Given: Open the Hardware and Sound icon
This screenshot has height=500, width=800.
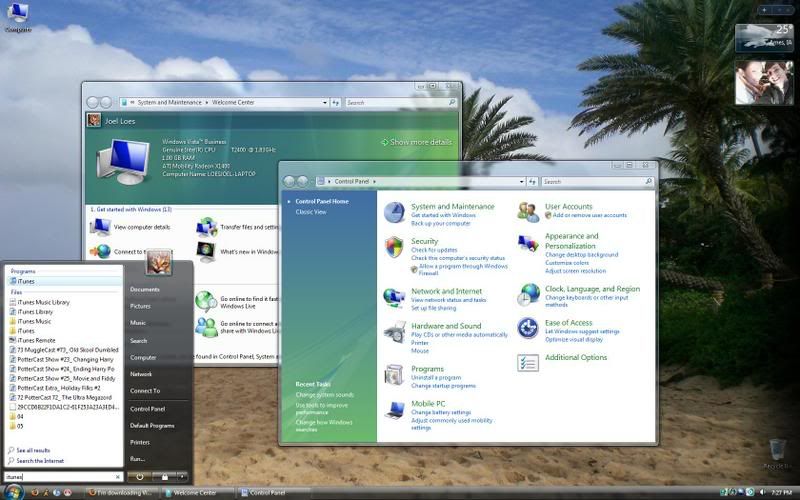Looking at the screenshot, I should click(394, 332).
